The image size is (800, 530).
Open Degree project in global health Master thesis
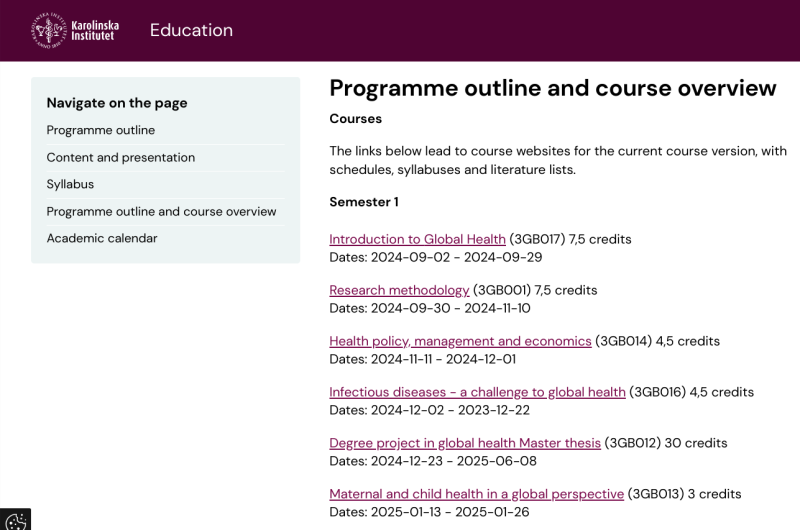click(465, 443)
